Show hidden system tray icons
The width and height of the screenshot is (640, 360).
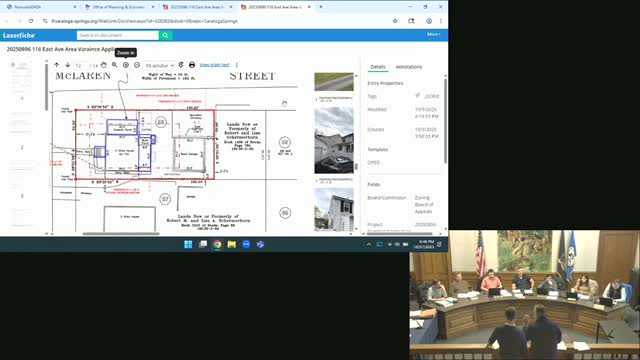pyautogui.click(x=369, y=244)
